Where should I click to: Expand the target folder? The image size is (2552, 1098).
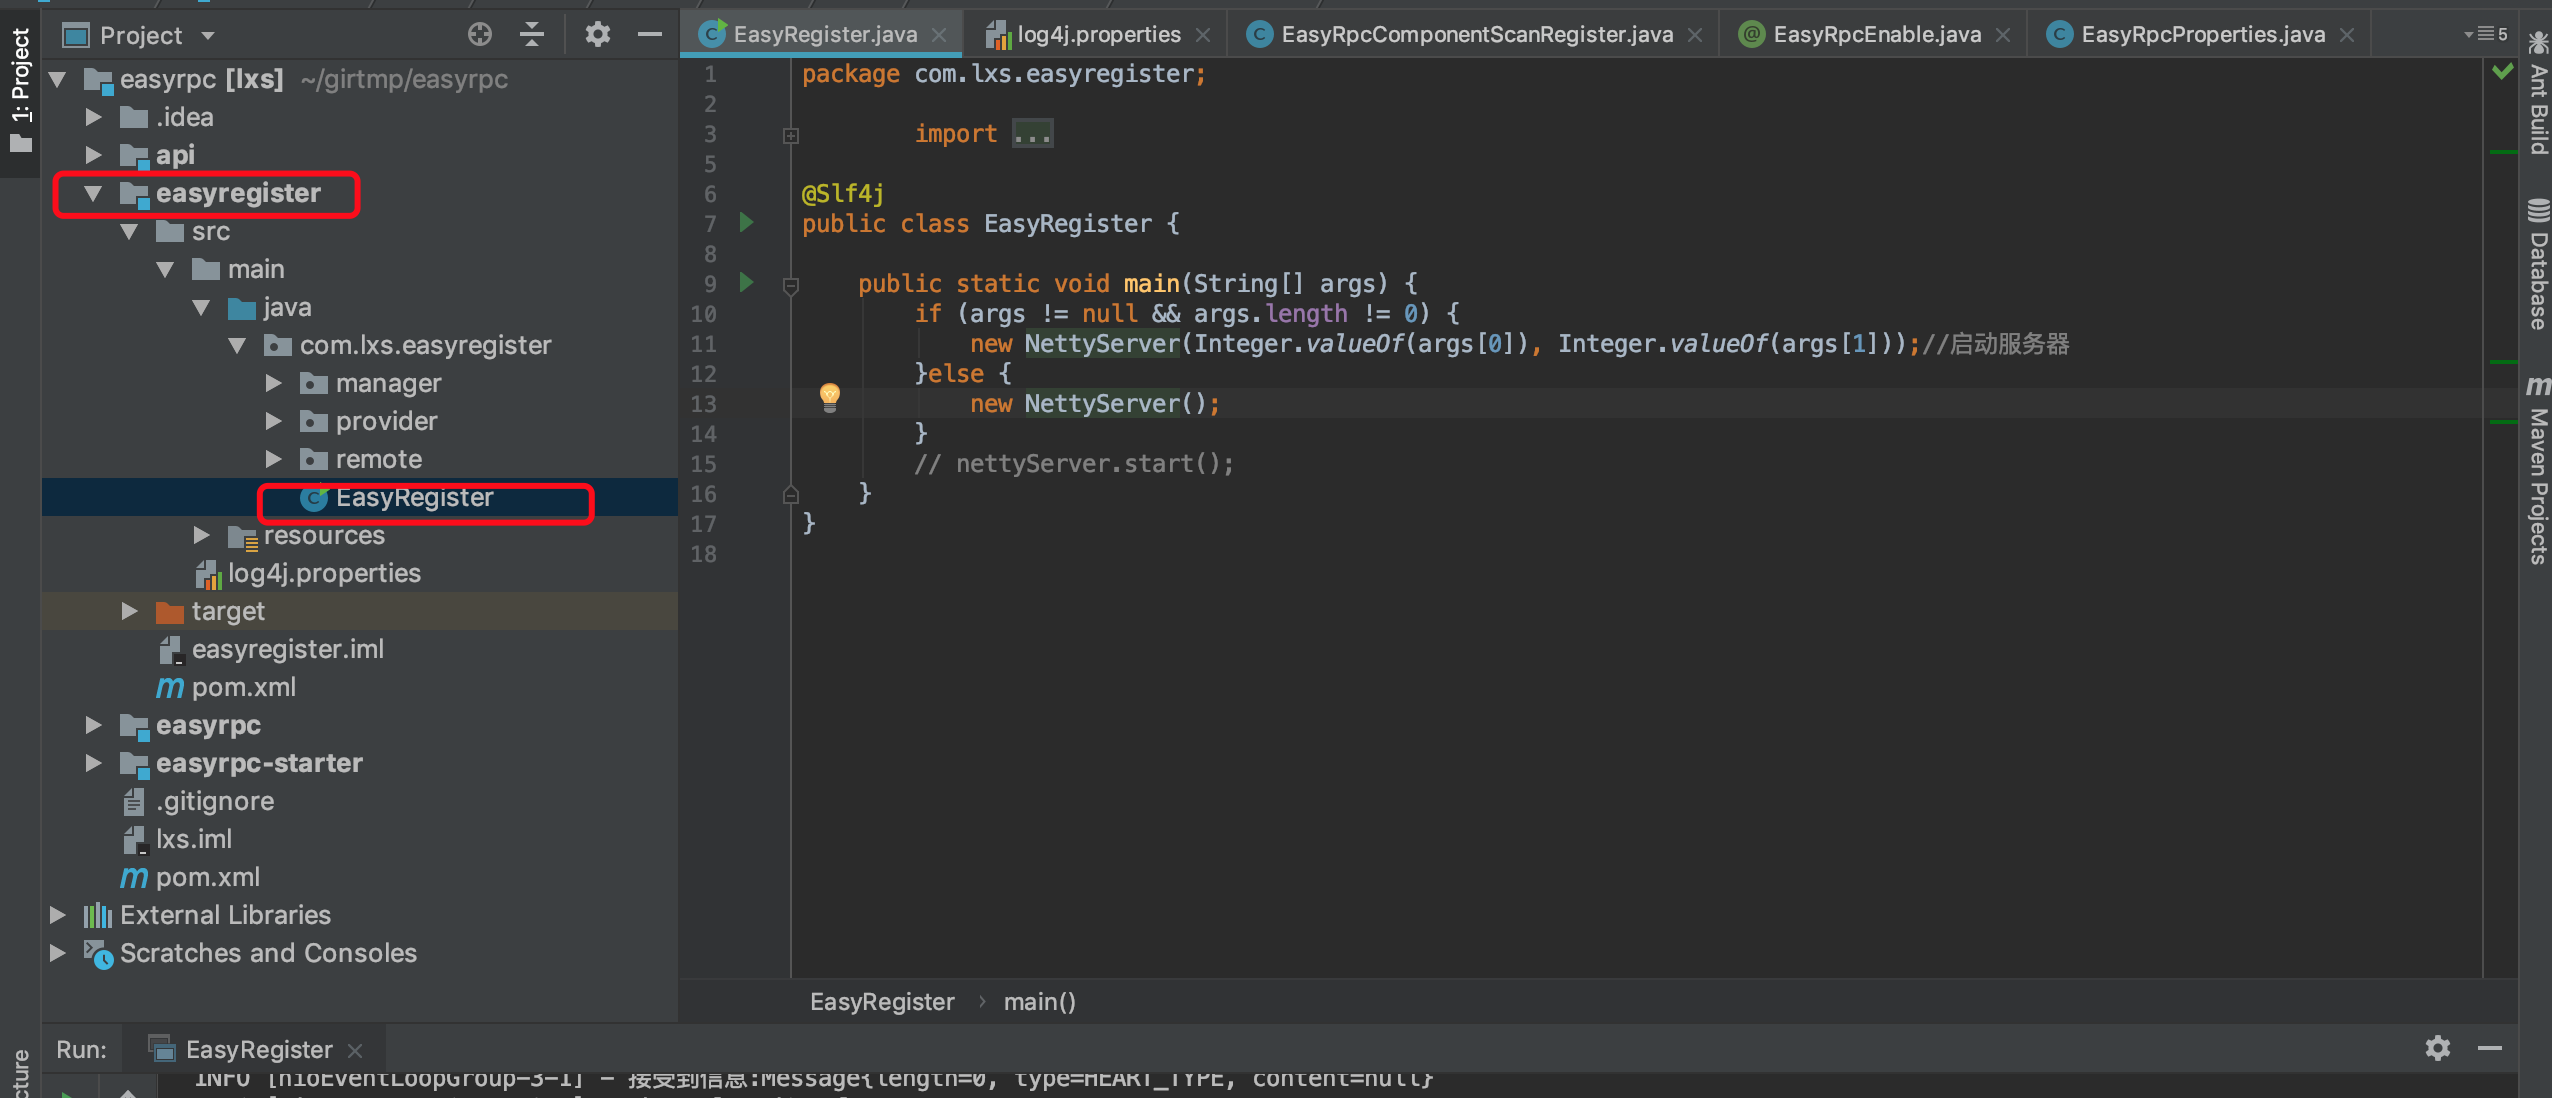[x=130, y=611]
